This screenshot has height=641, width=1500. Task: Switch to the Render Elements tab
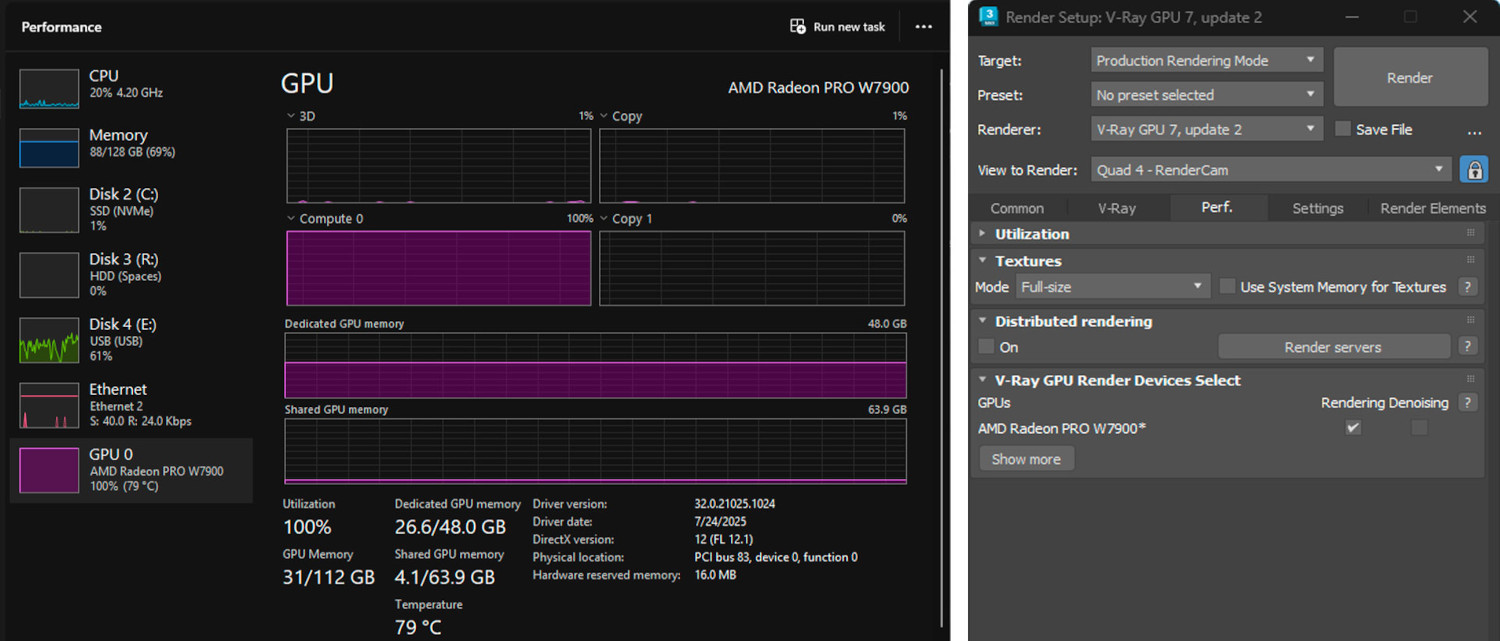[x=1432, y=208]
